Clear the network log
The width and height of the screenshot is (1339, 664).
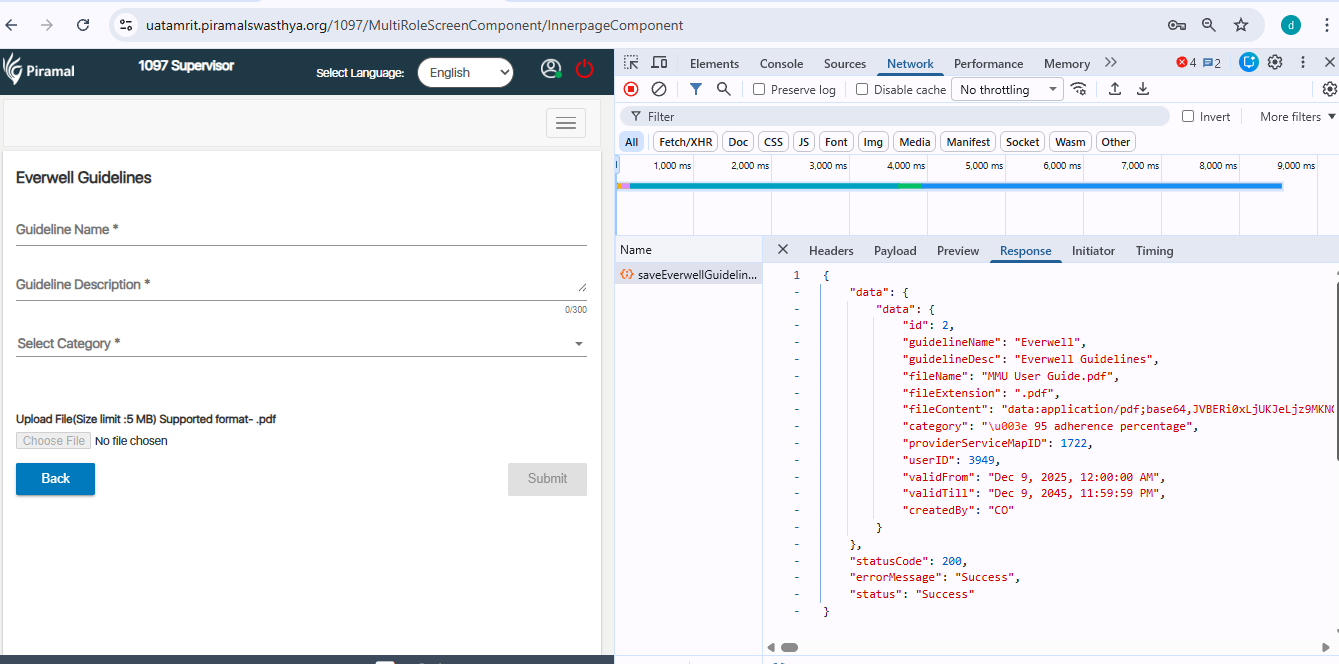pos(659,89)
